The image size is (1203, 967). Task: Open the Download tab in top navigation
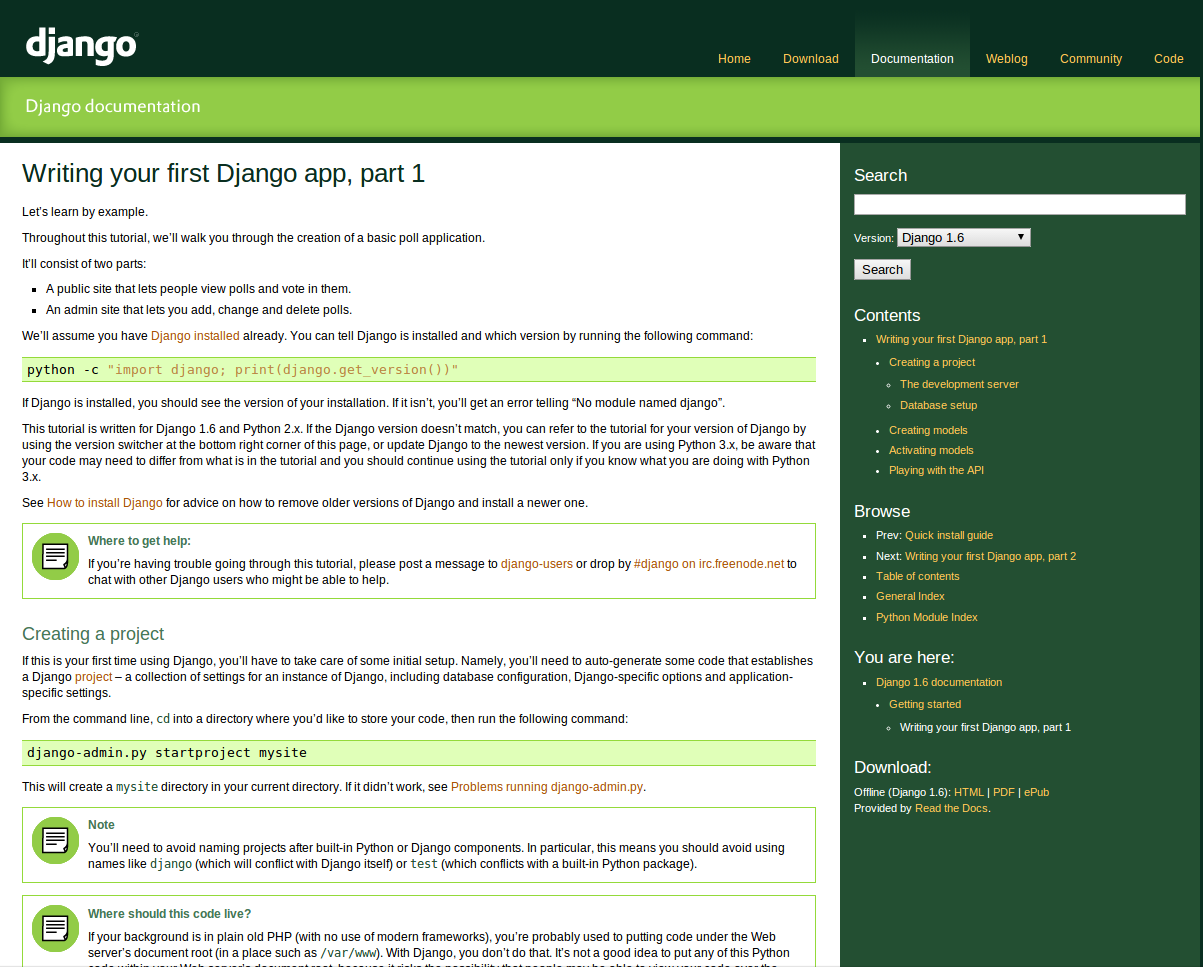coord(810,59)
